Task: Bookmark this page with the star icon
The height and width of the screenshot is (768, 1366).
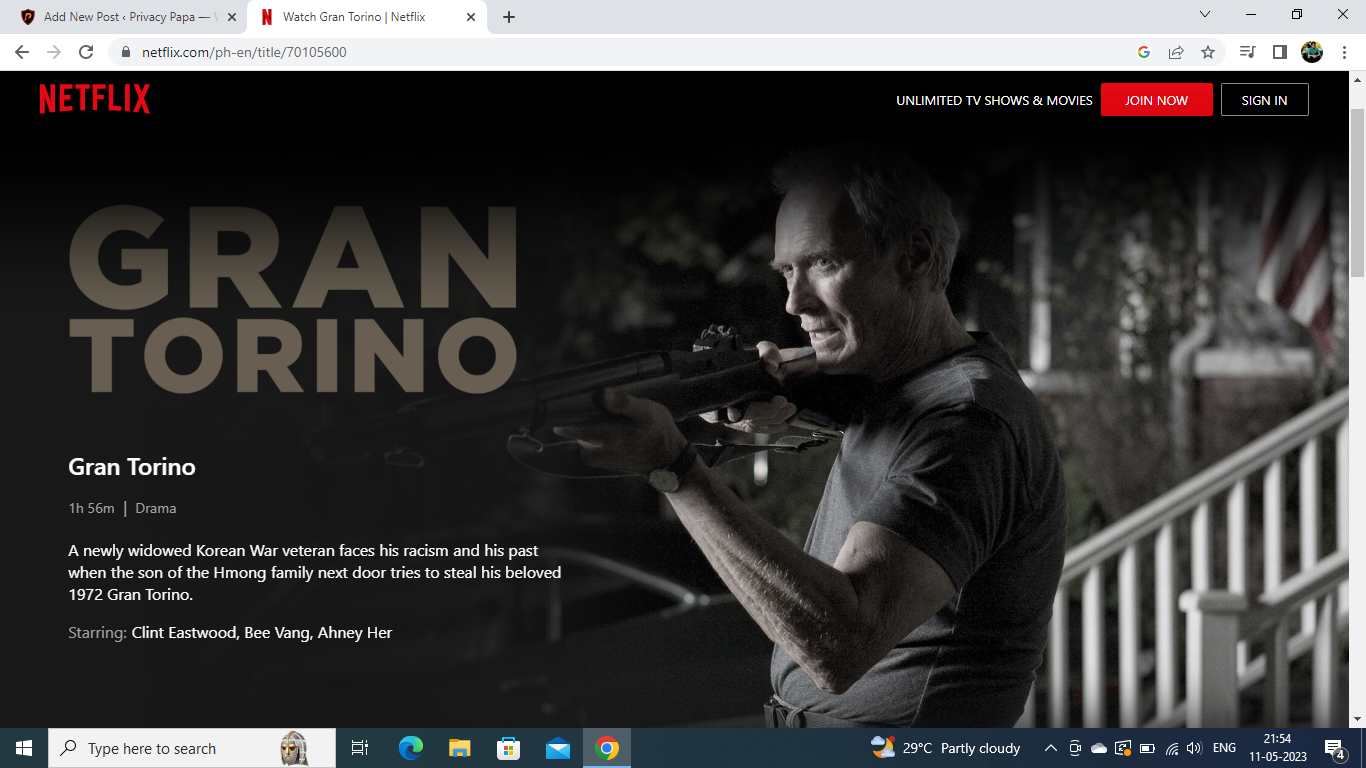Action: pos(1208,52)
